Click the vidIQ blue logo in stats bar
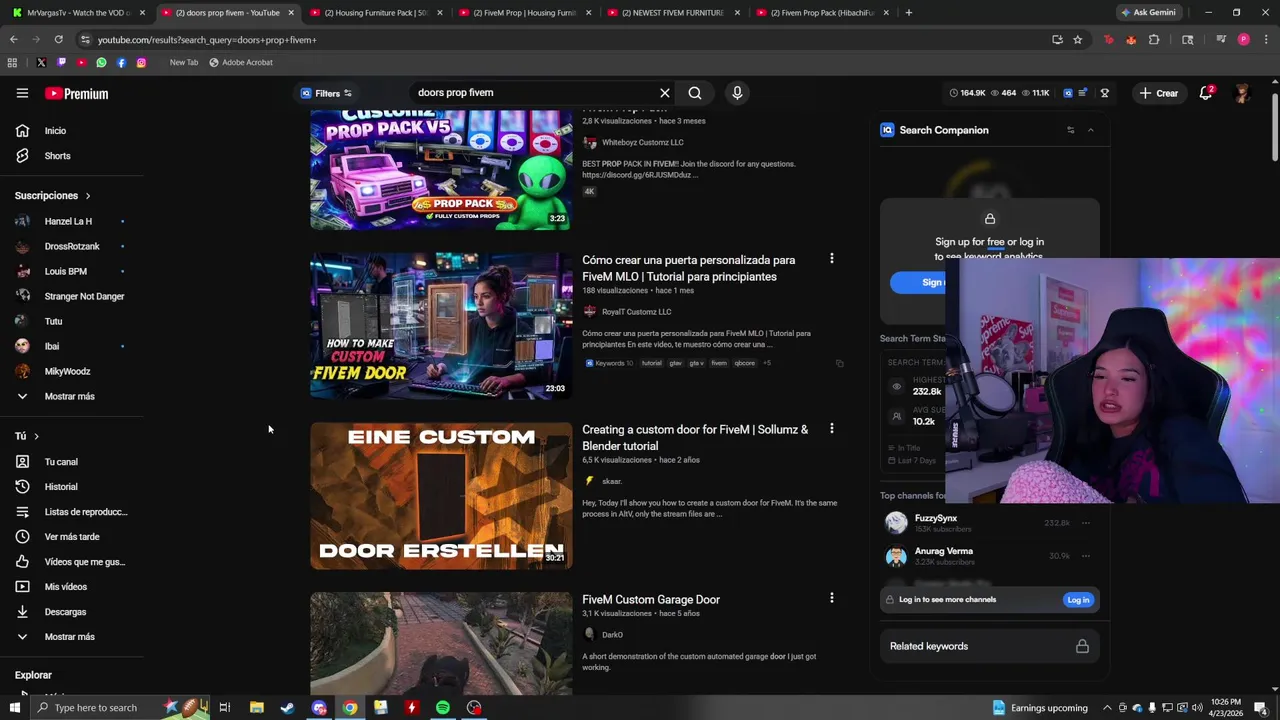This screenshot has height=720, width=1280. 1068,93
